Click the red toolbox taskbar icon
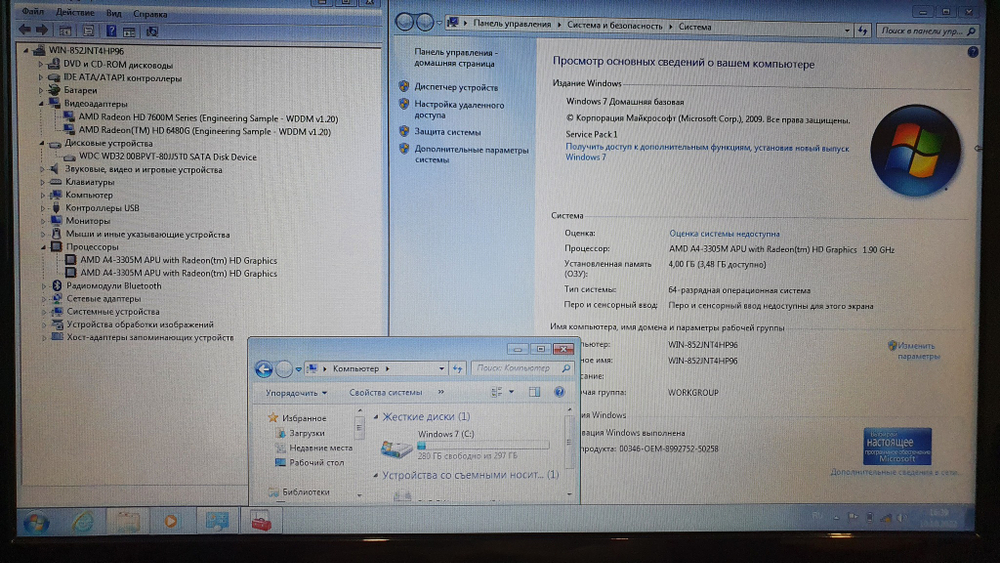The height and width of the screenshot is (563, 1000). pos(260,521)
